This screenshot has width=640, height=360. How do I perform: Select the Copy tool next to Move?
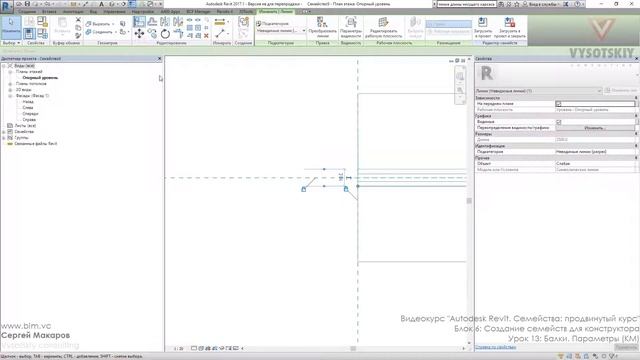click(152, 33)
